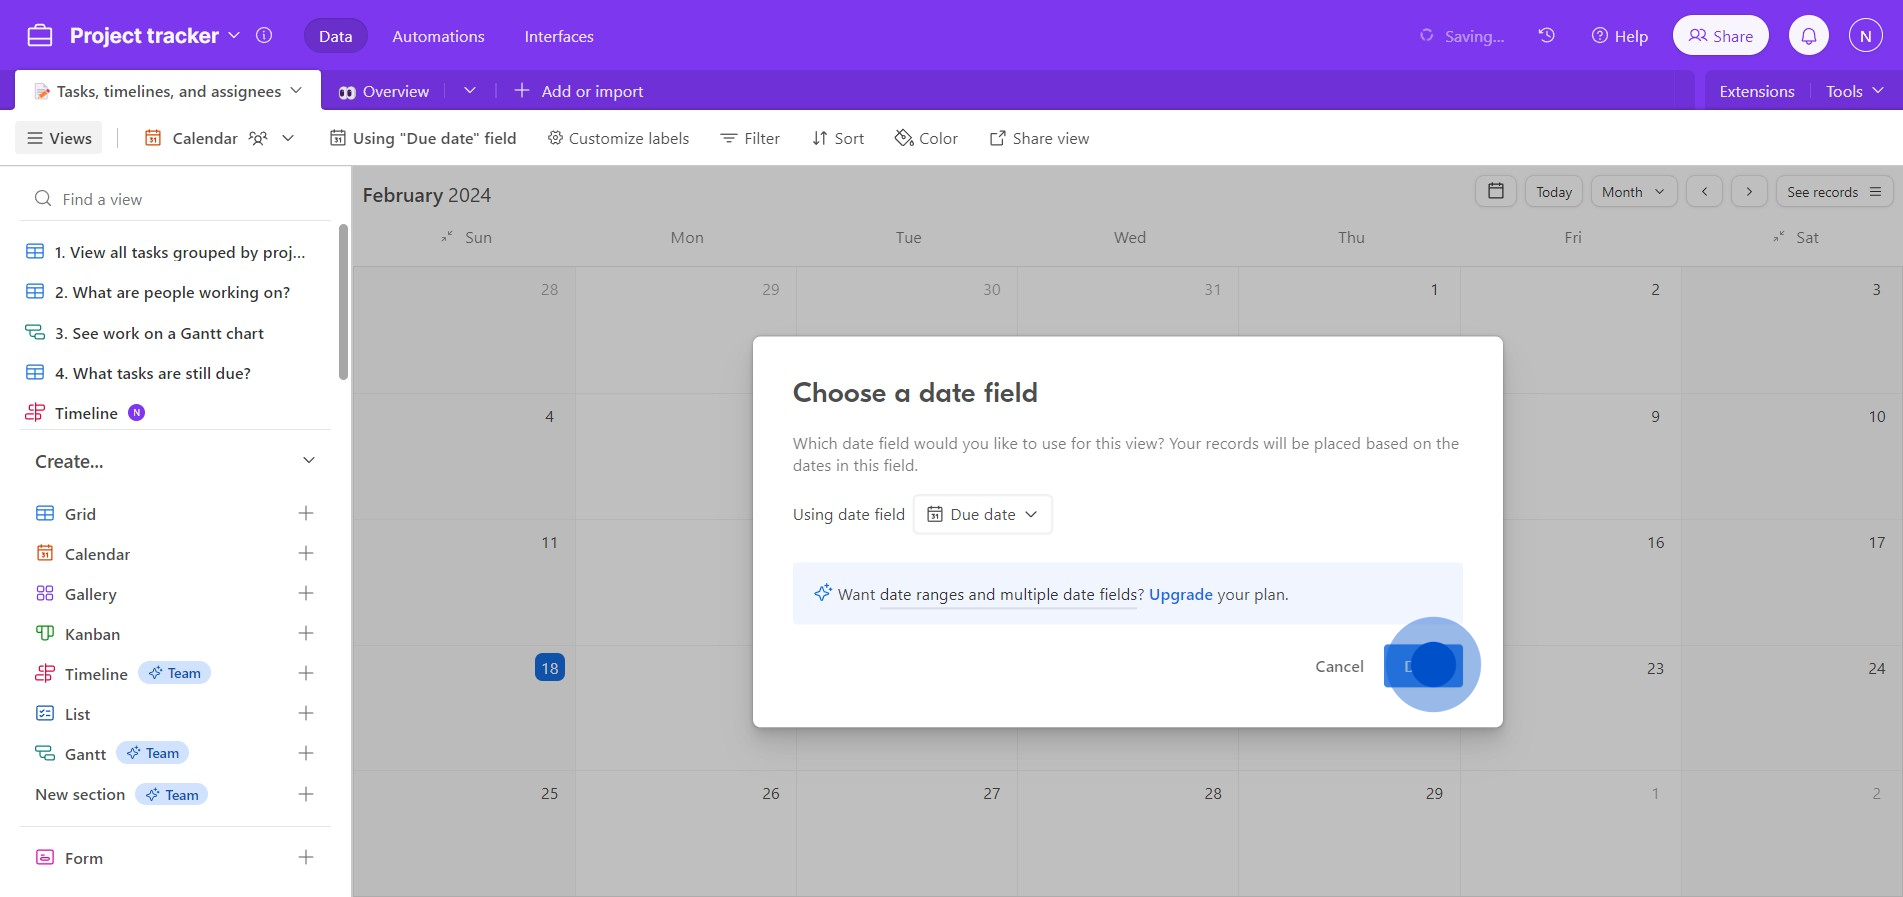Open the N account avatar
1903x897 pixels.
1866,36
